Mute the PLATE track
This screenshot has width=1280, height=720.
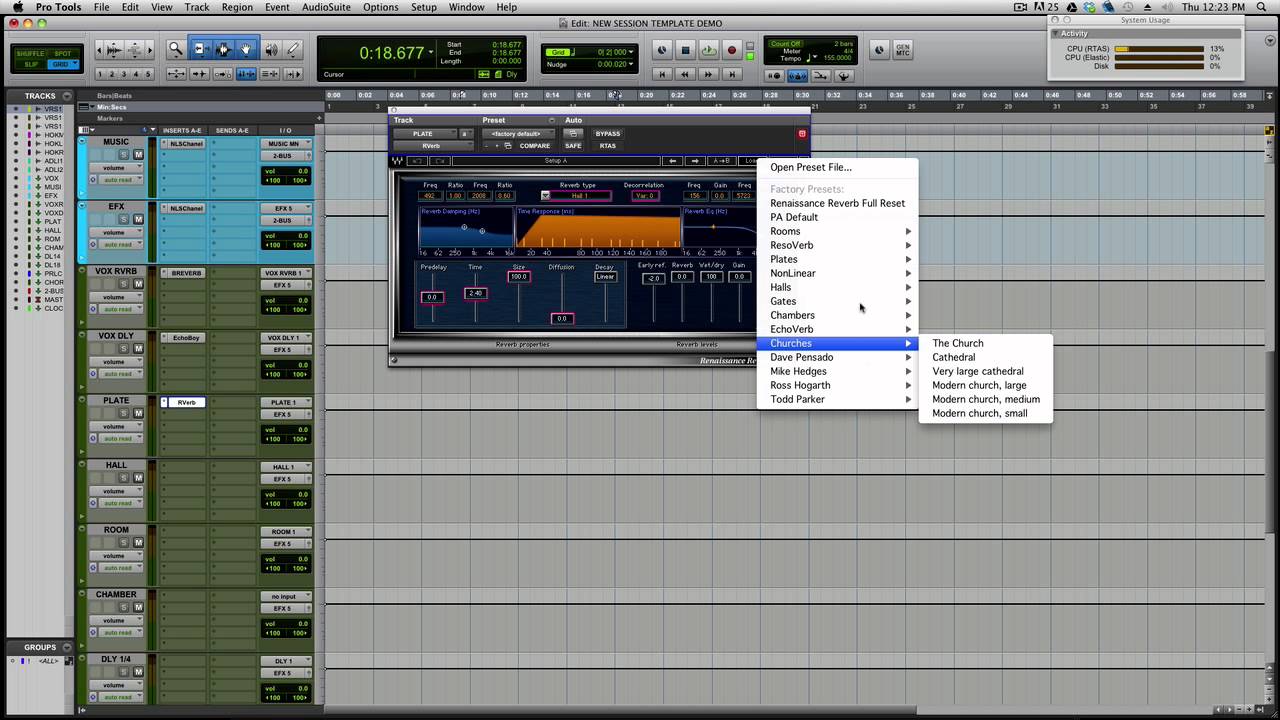(x=138, y=413)
